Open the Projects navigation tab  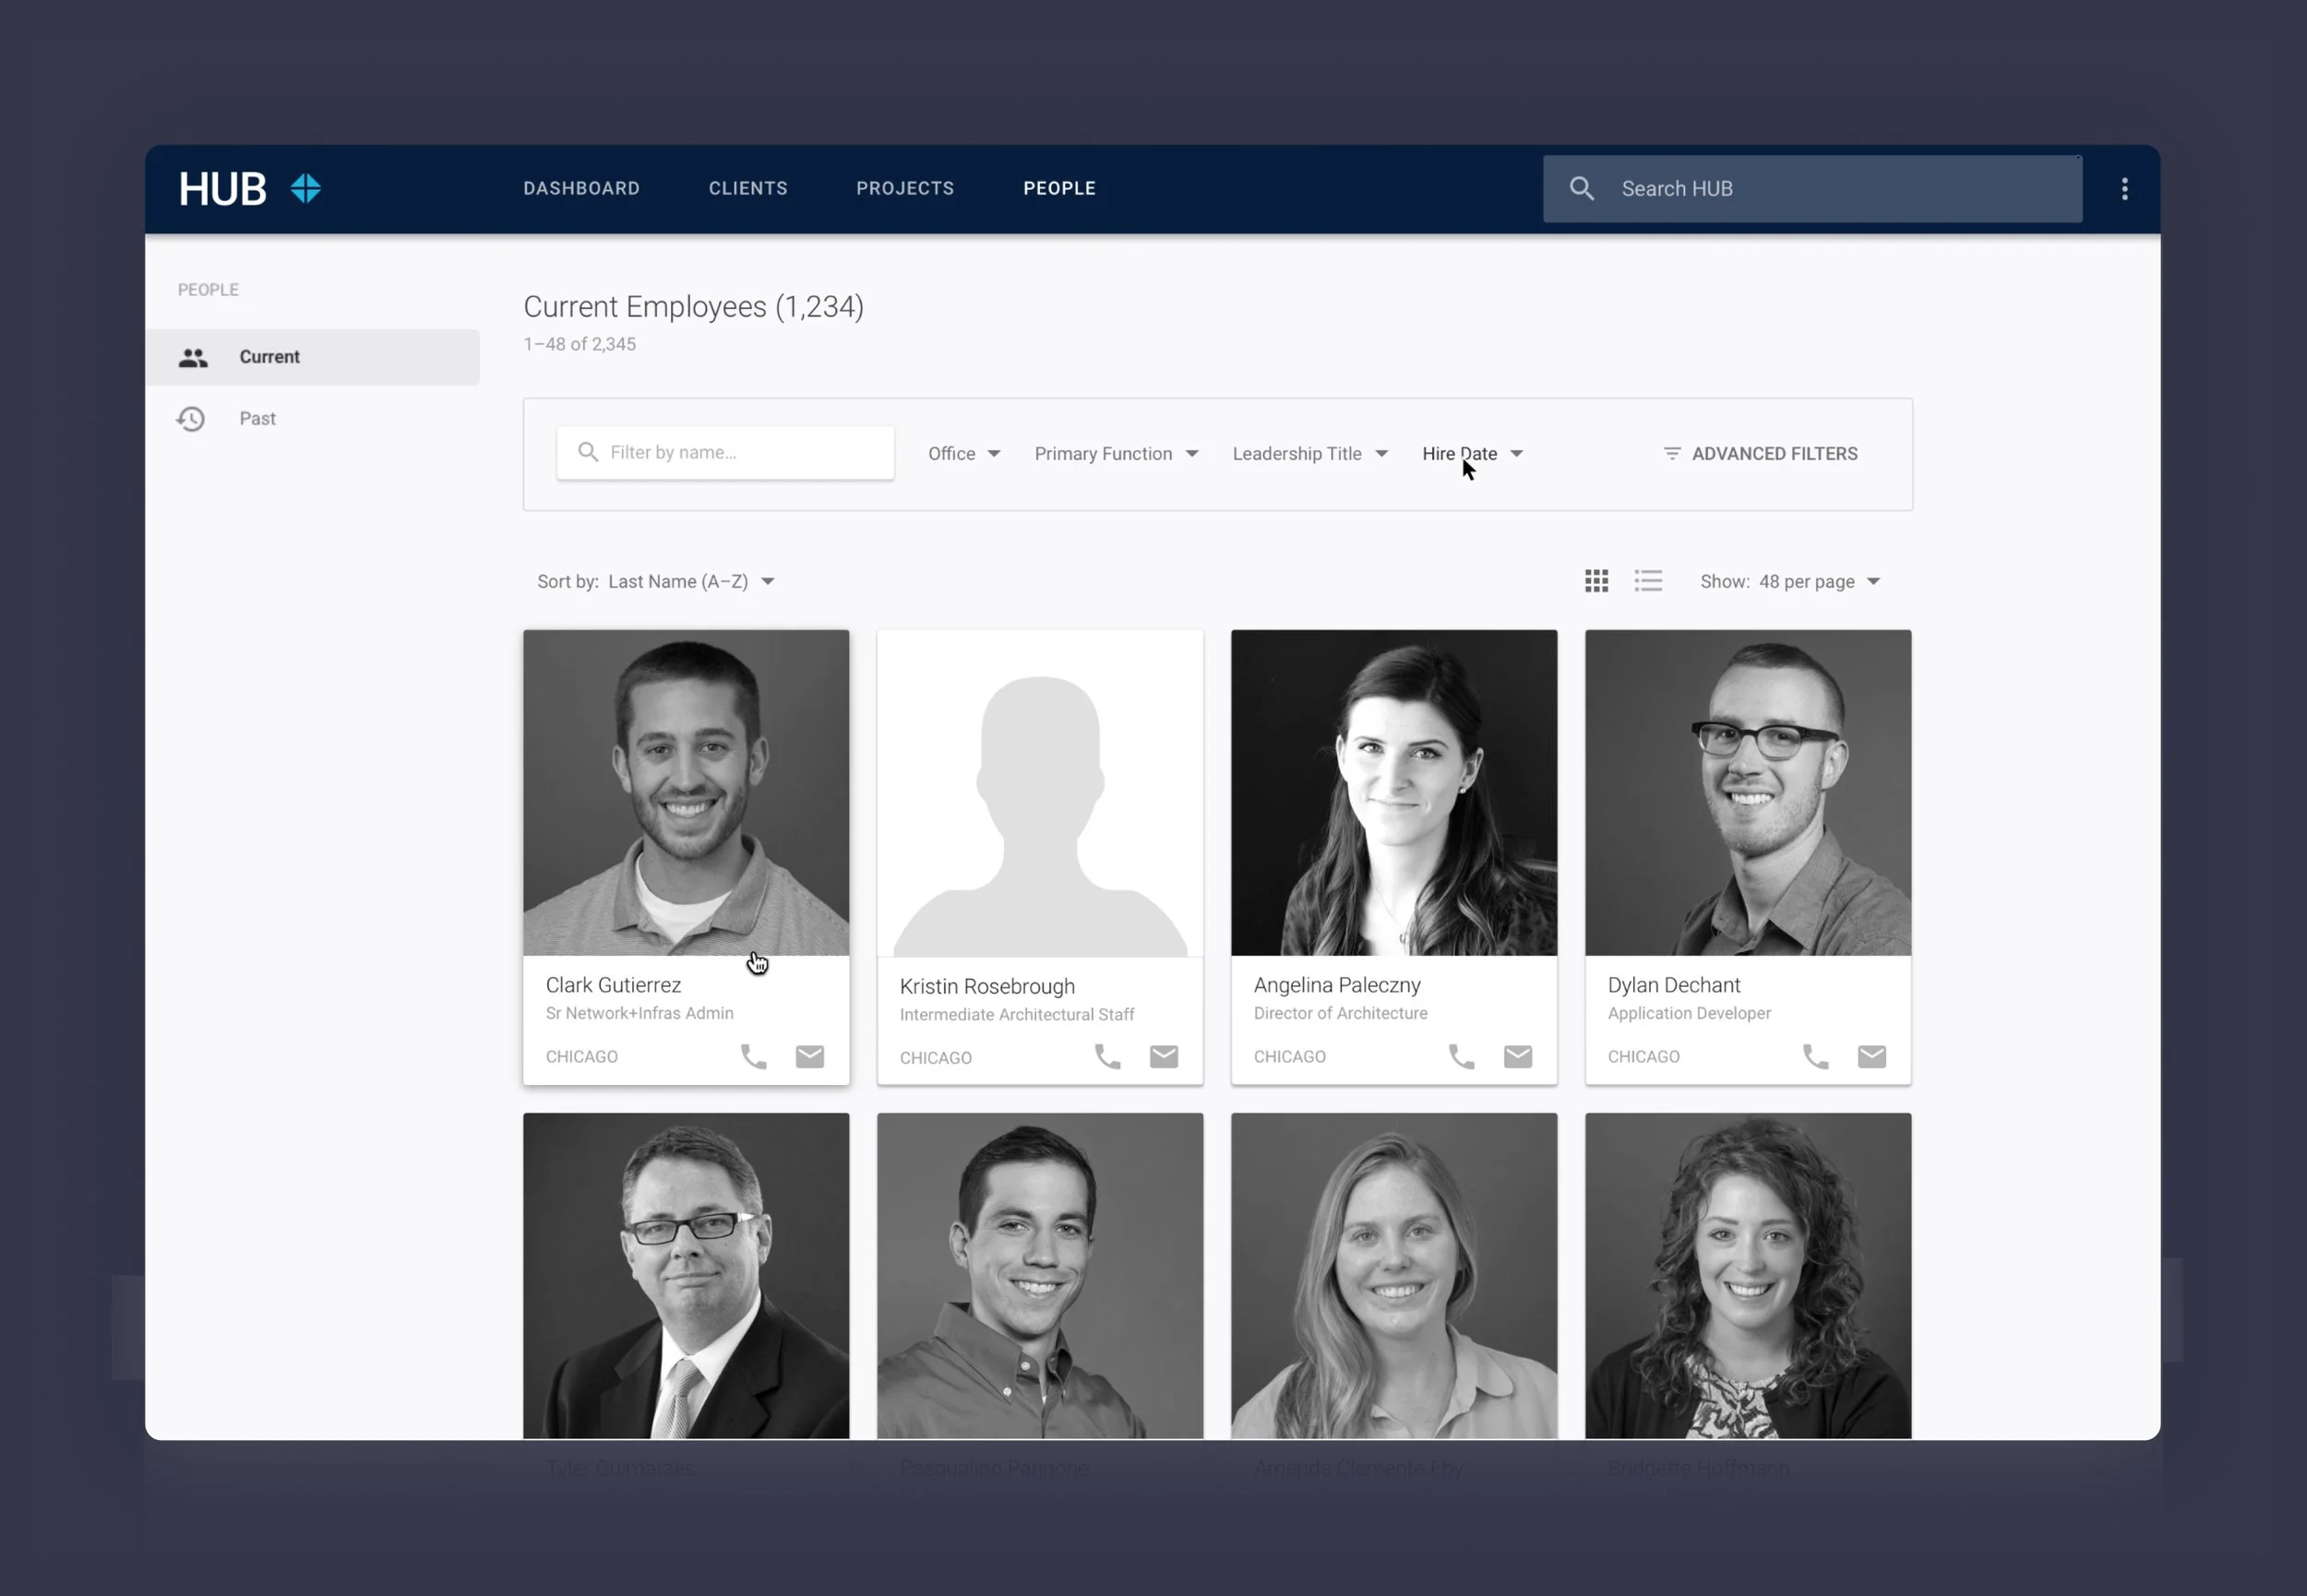click(904, 189)
